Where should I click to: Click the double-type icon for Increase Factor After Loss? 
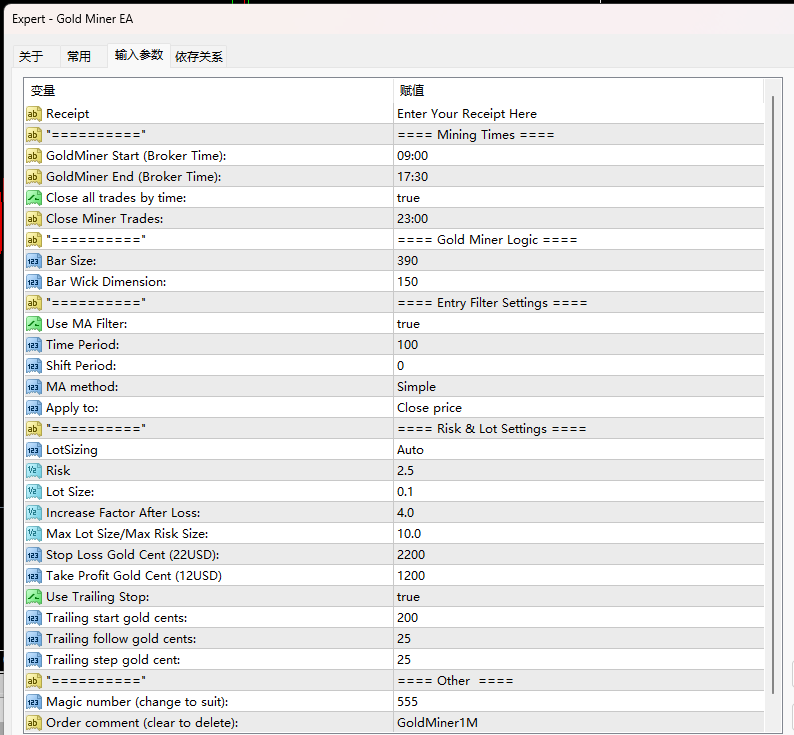[33, 513]
